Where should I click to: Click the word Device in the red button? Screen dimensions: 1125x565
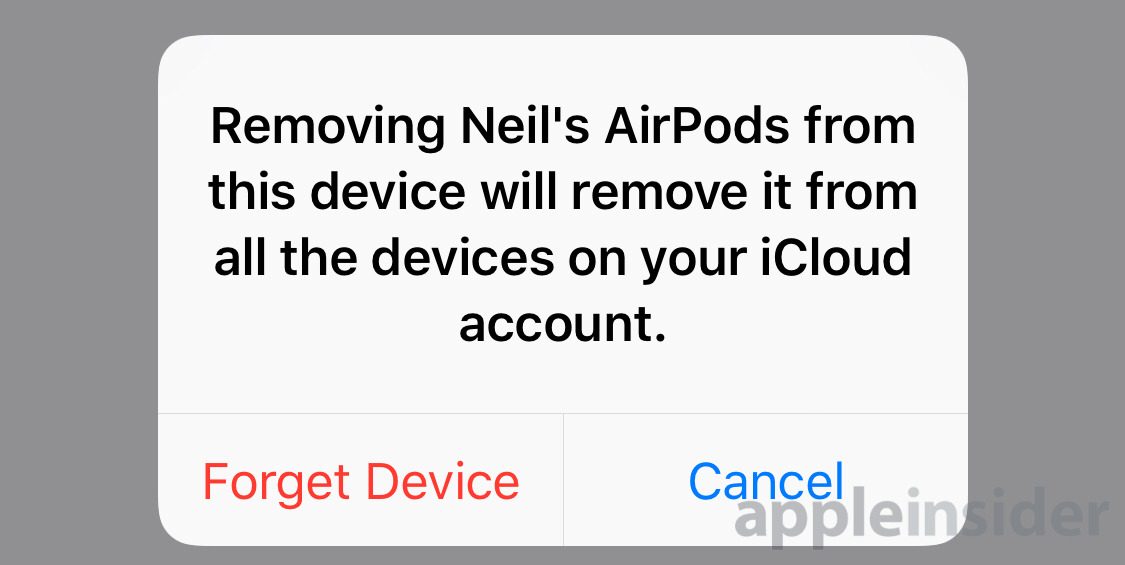[443, 481]
